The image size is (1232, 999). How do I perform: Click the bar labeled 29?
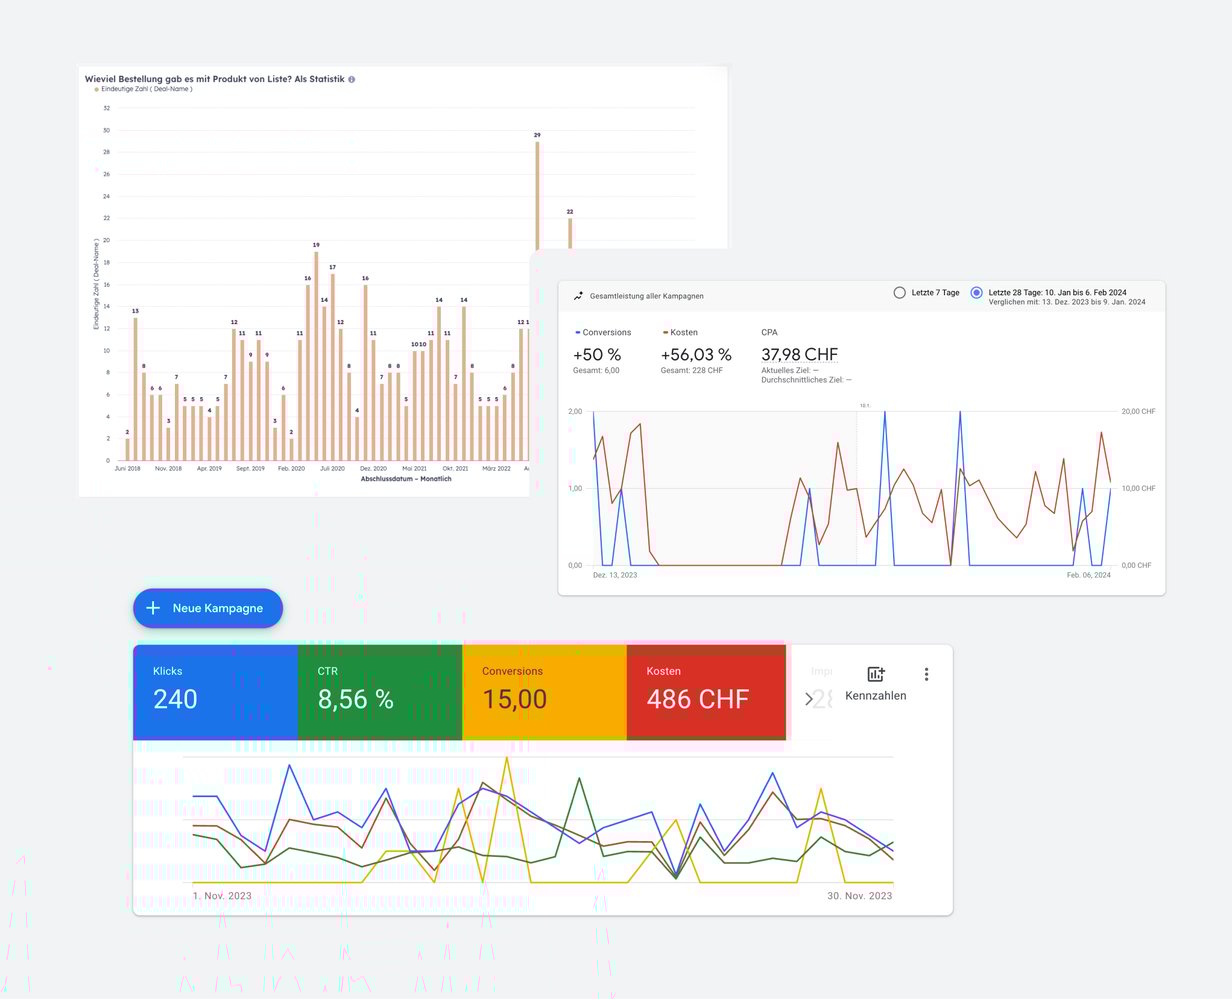click(x=537, y=195)
